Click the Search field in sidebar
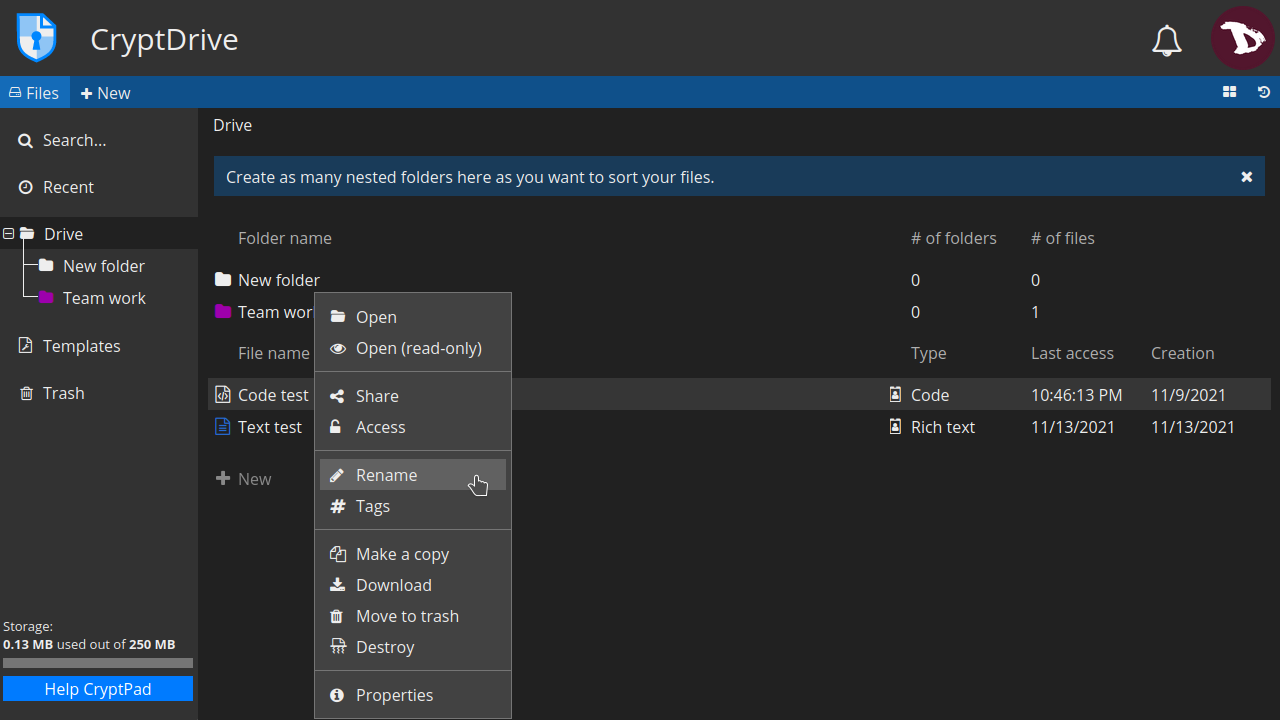Viewport: 1280px width, 720px height. coord(99,140)
